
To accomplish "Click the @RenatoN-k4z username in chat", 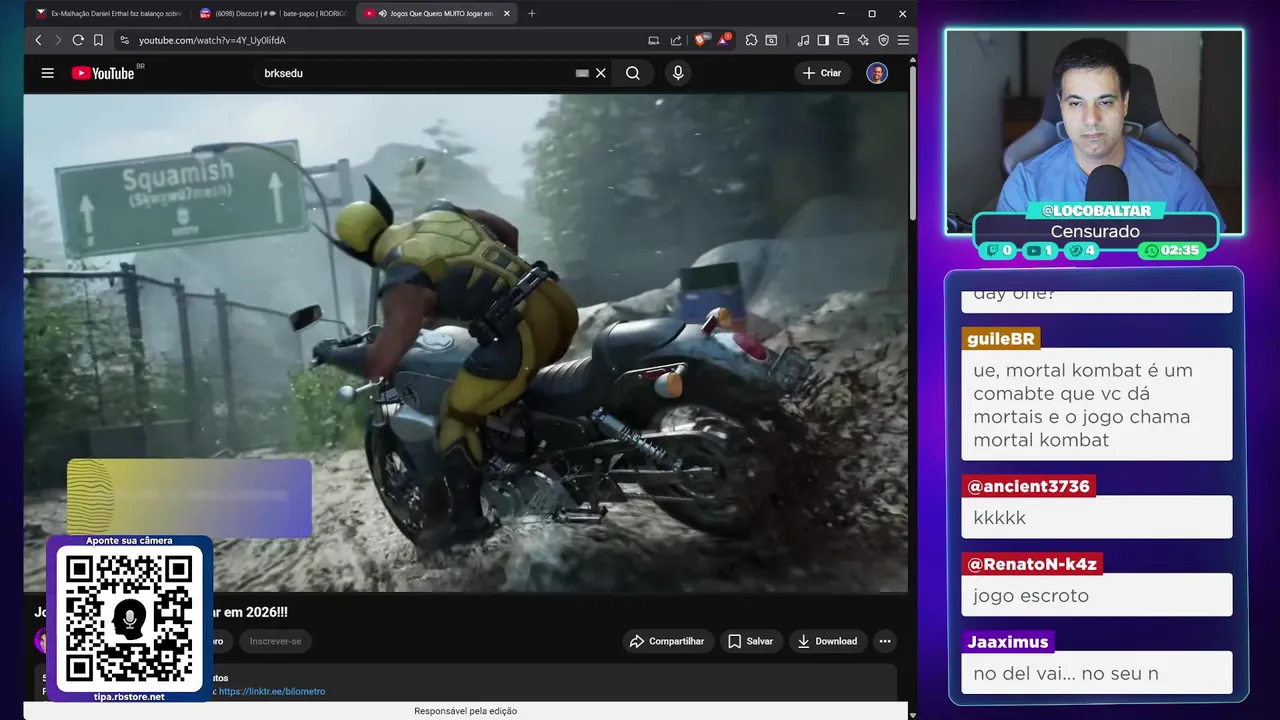I will pyautogui.click(x=1033, y=564).
